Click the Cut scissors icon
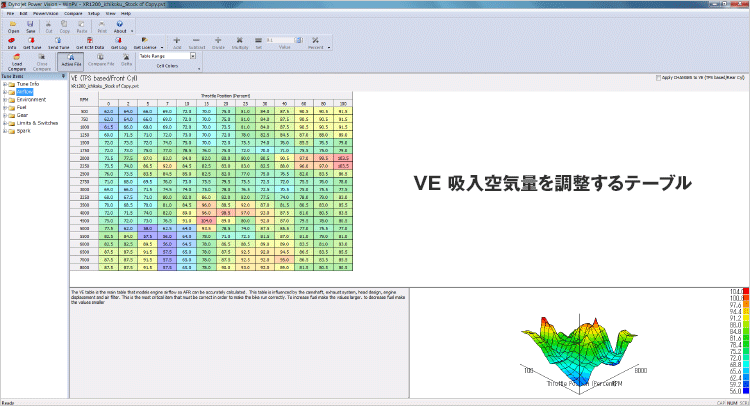Image resolution: width=750 pixels, height=406 pixels. [48, 24]
